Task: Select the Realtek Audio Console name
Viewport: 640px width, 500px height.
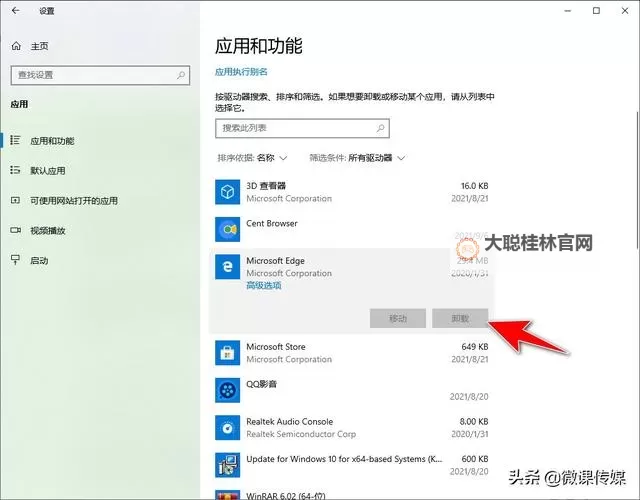Action: click(x=289, y=421)
